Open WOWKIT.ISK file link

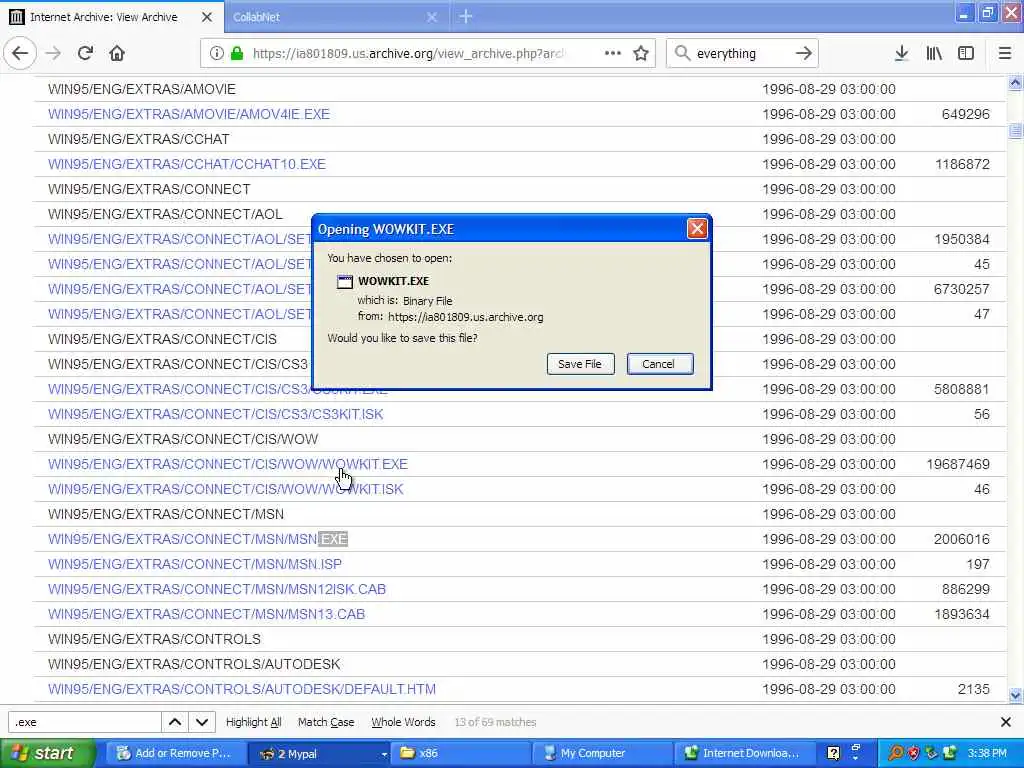(226, 489)
